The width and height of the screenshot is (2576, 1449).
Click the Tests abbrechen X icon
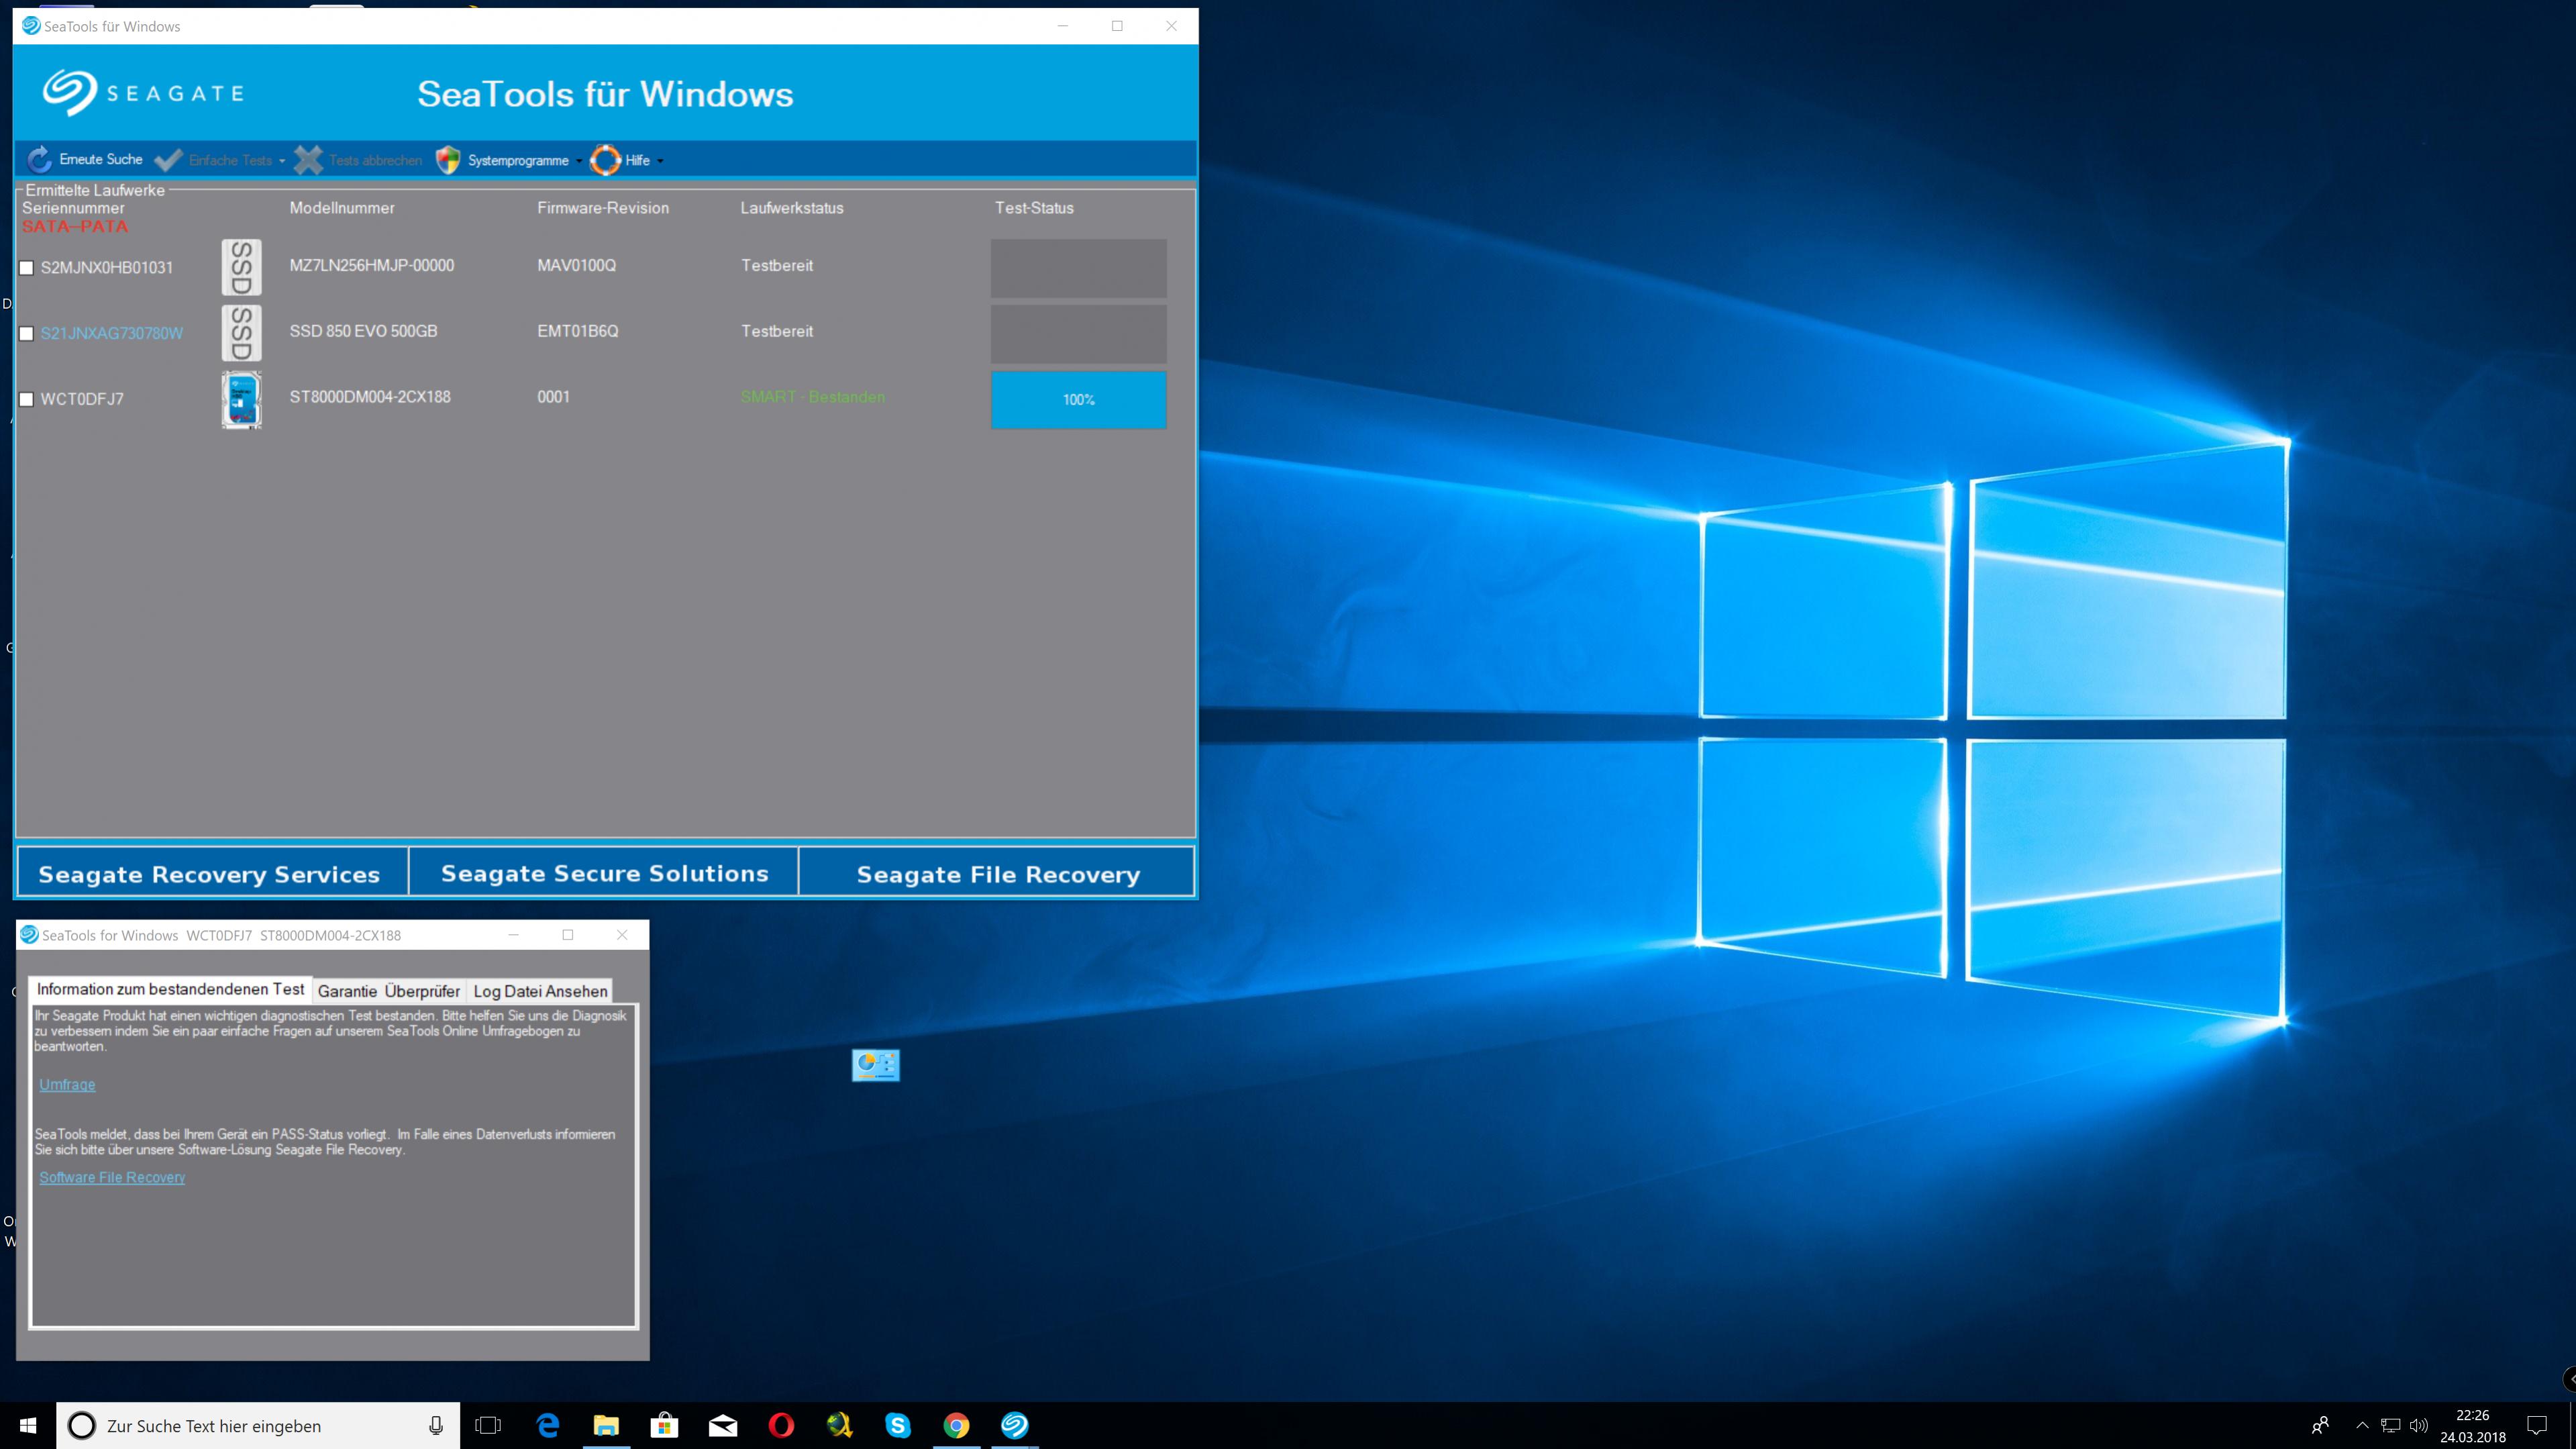308,160
